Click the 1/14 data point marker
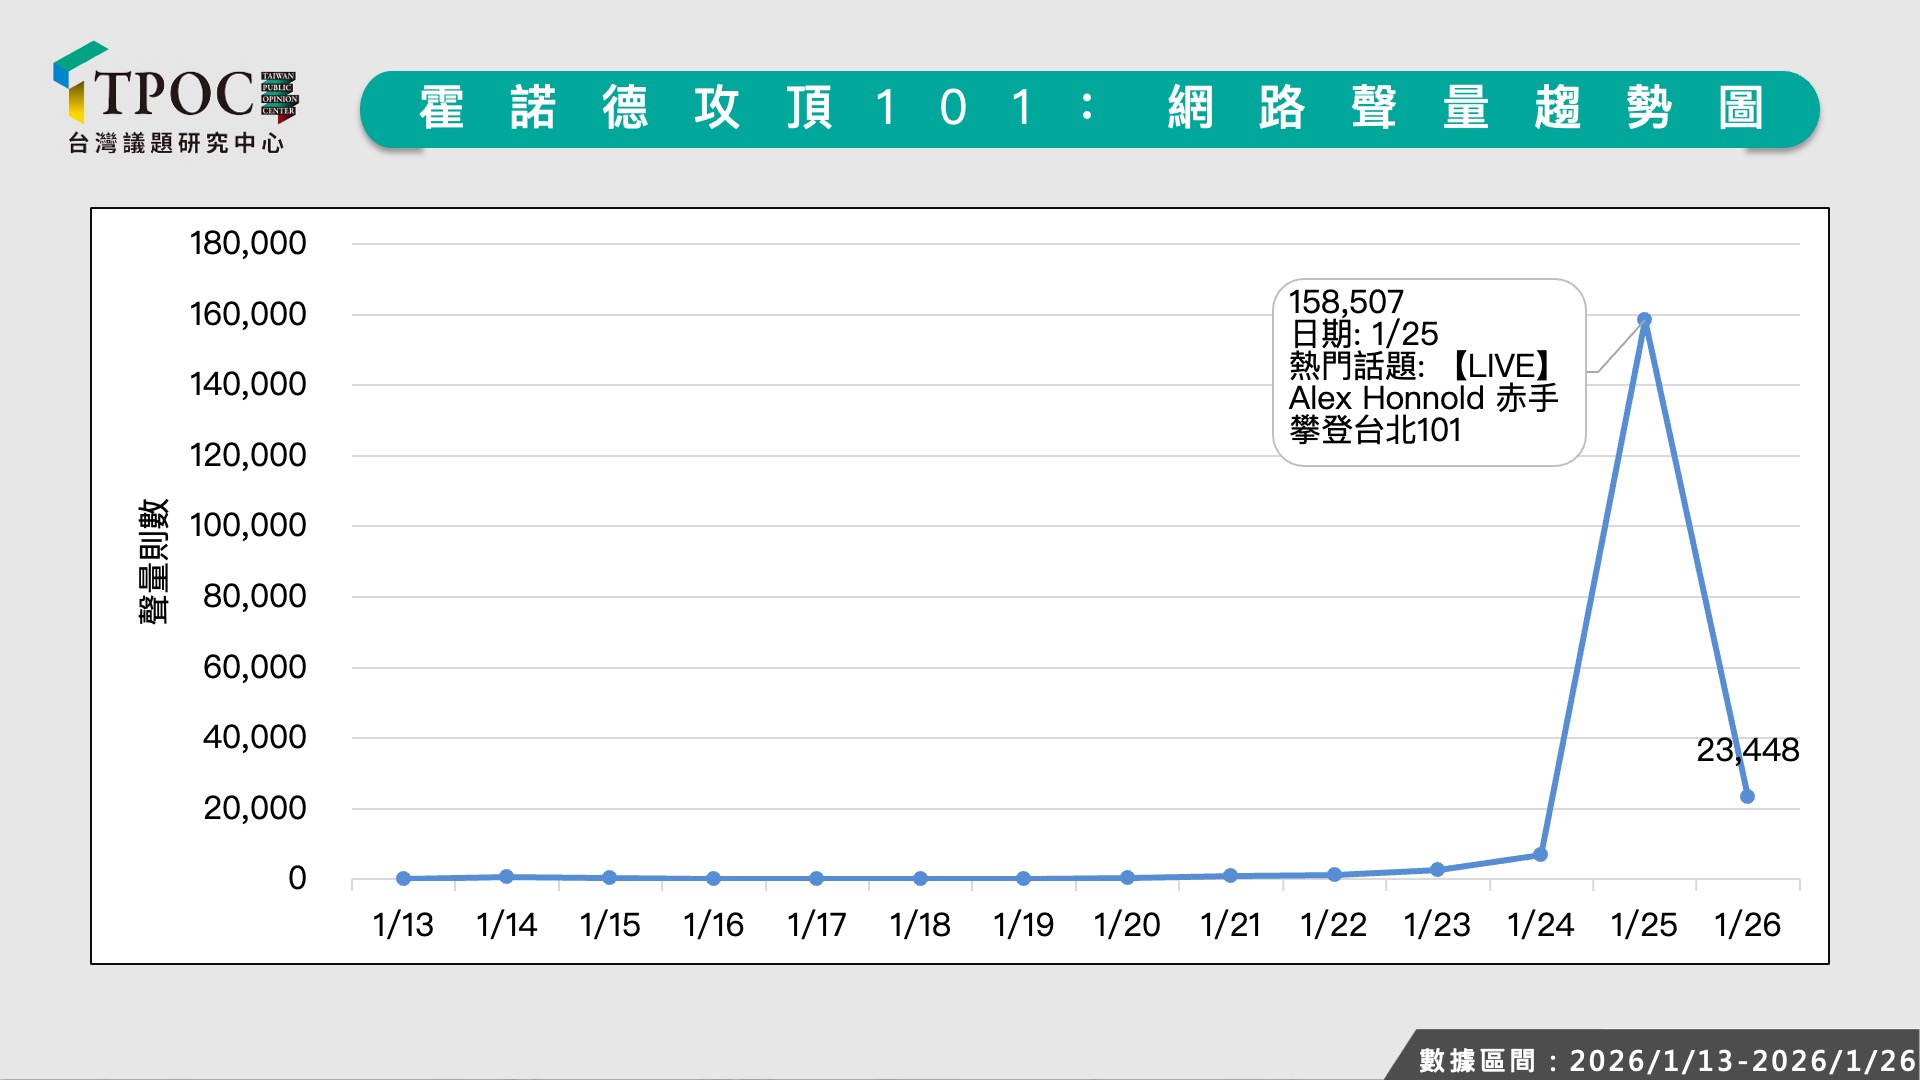The height and width of the screenshot is (1080, 1920). pyautogui.click(x=506, y=876)
